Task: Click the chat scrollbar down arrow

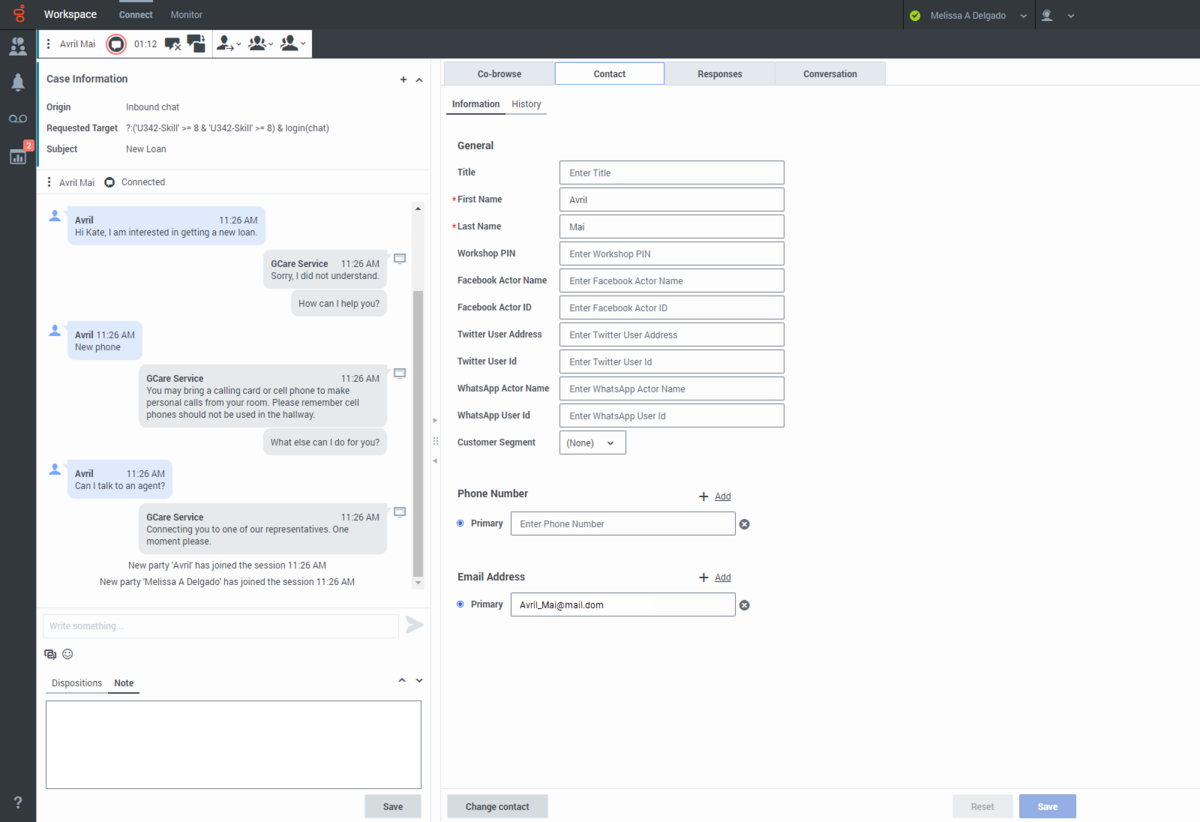Action: click(418, 583)
